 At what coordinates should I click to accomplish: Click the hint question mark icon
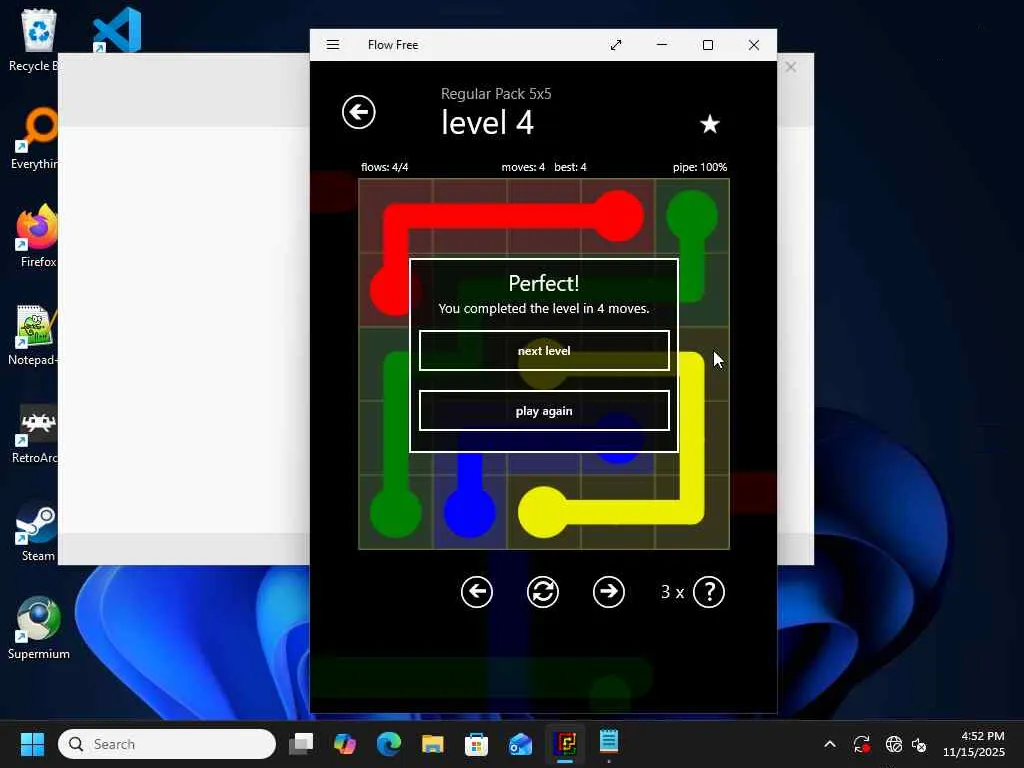coord(709,592)
